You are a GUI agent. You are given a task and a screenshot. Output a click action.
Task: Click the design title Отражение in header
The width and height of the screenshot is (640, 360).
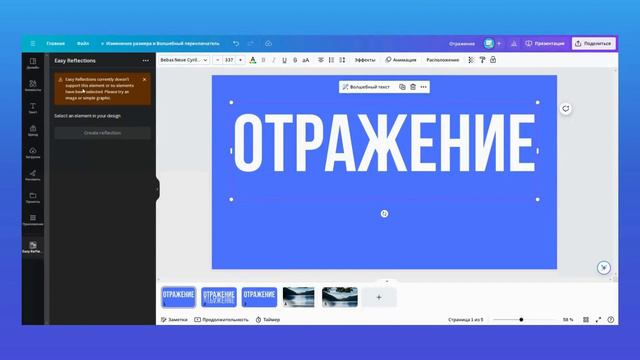click(x=462, y=44)
